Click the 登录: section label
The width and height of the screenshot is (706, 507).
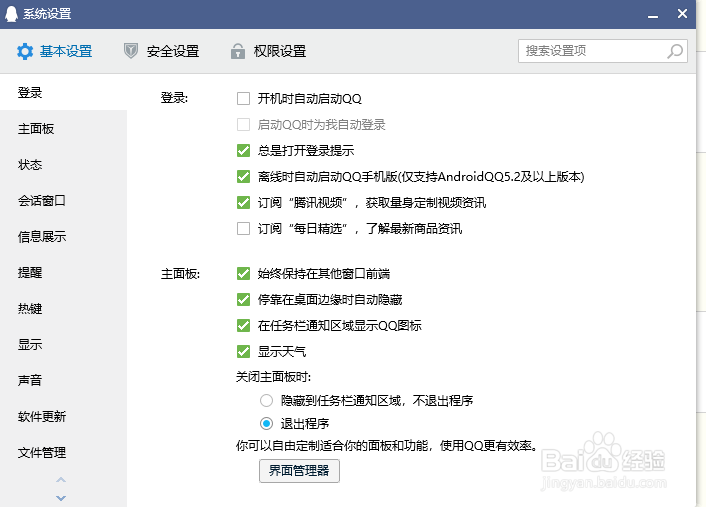click(174, 98)
